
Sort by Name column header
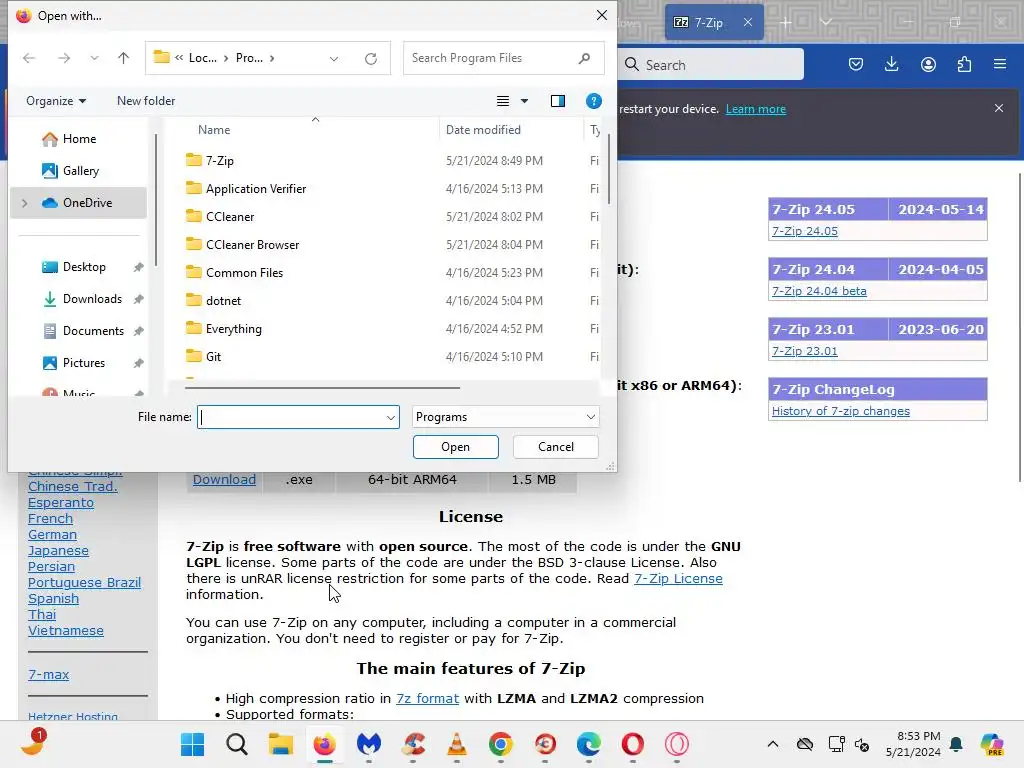pyautogui.click(x=214, y=129)
